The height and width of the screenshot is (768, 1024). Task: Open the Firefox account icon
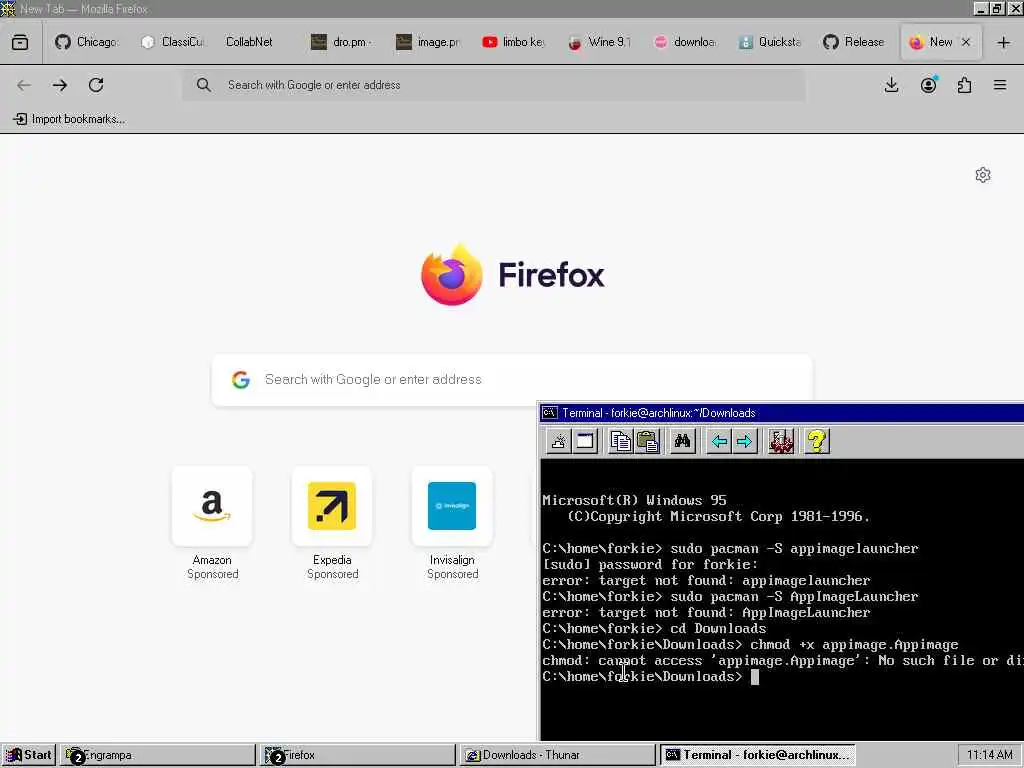point(928,85)
